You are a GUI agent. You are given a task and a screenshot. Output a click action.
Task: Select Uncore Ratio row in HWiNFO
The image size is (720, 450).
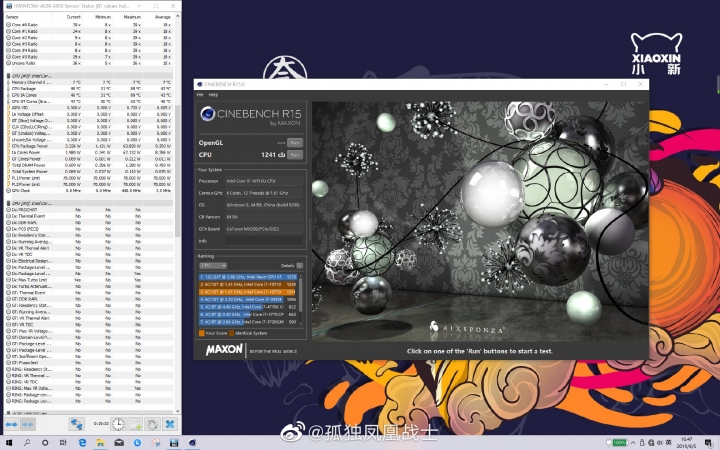point(89,63)
